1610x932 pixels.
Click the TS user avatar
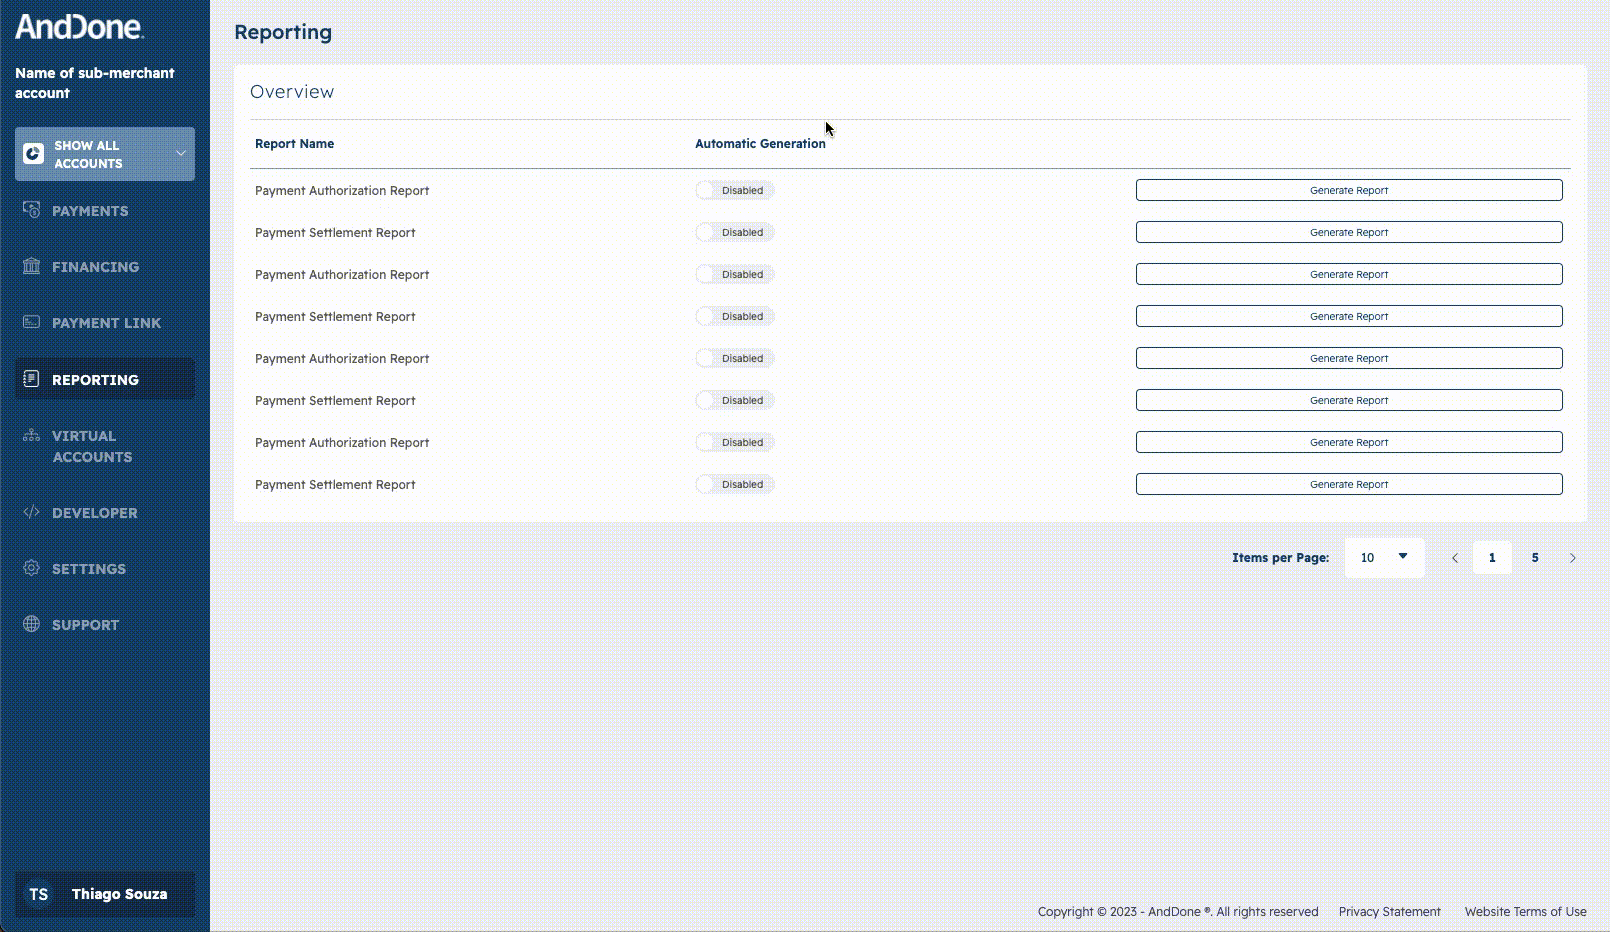tap(39, 894)
